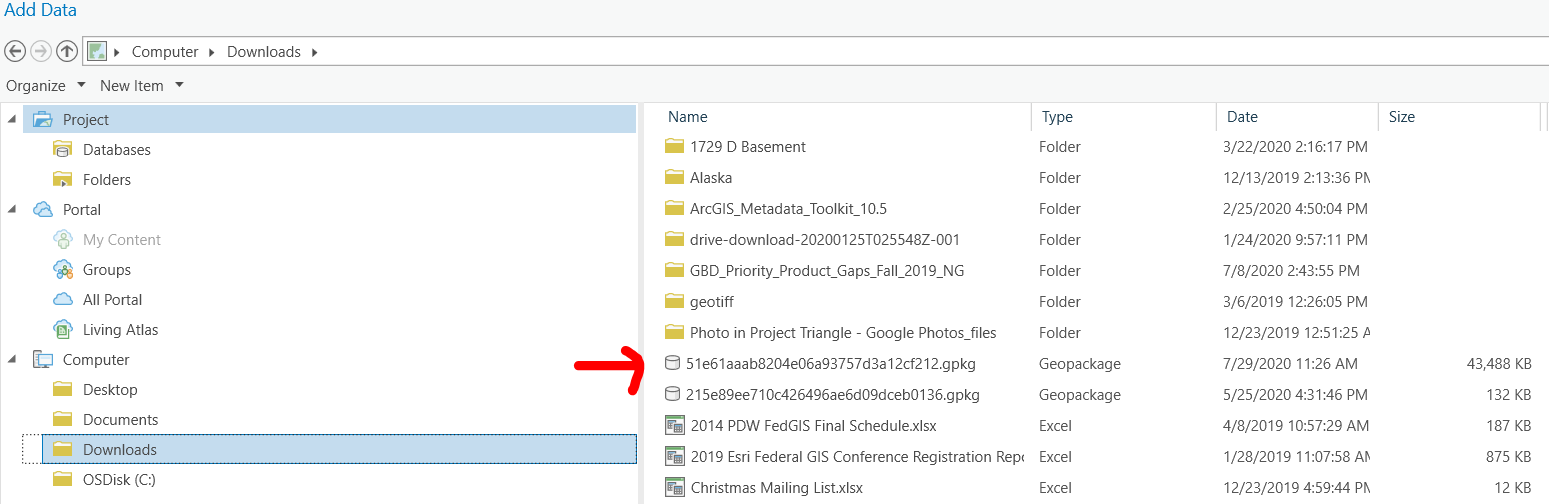1549x504 pixels.
Task: Open the geotiff folder
Action: pos(712,301)
